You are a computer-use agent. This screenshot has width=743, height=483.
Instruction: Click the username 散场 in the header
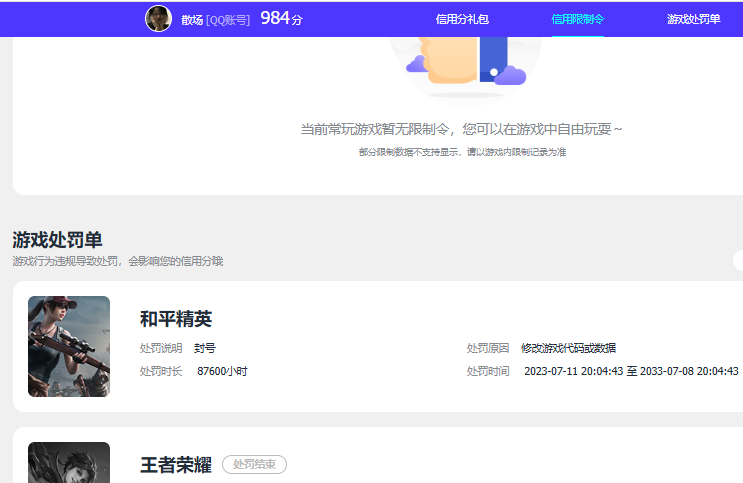tap(192, 20)
